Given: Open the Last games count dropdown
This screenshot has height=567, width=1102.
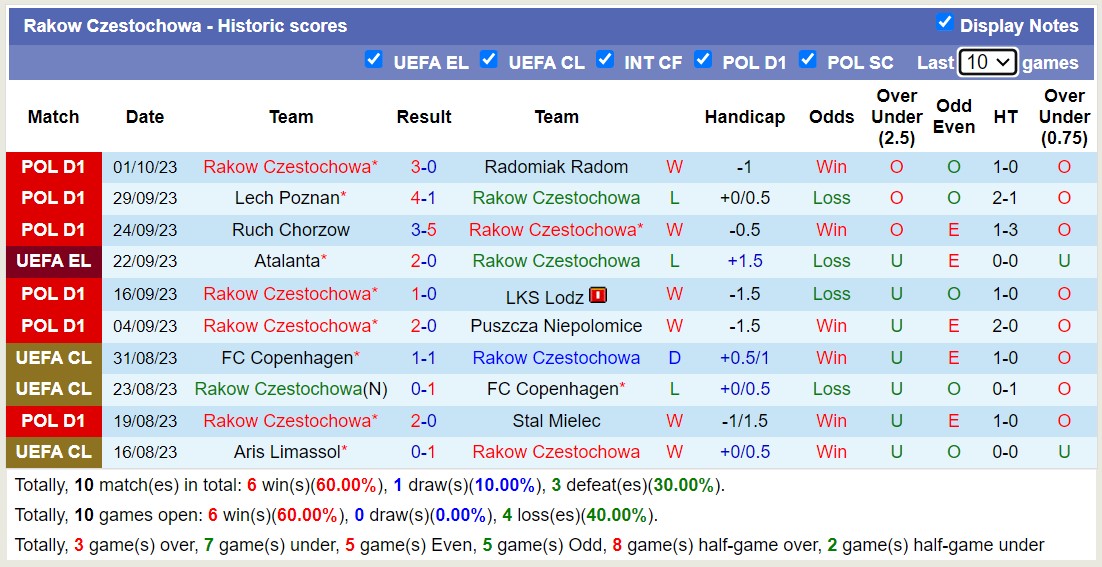Looking at the screenshot, I should 987,63.
